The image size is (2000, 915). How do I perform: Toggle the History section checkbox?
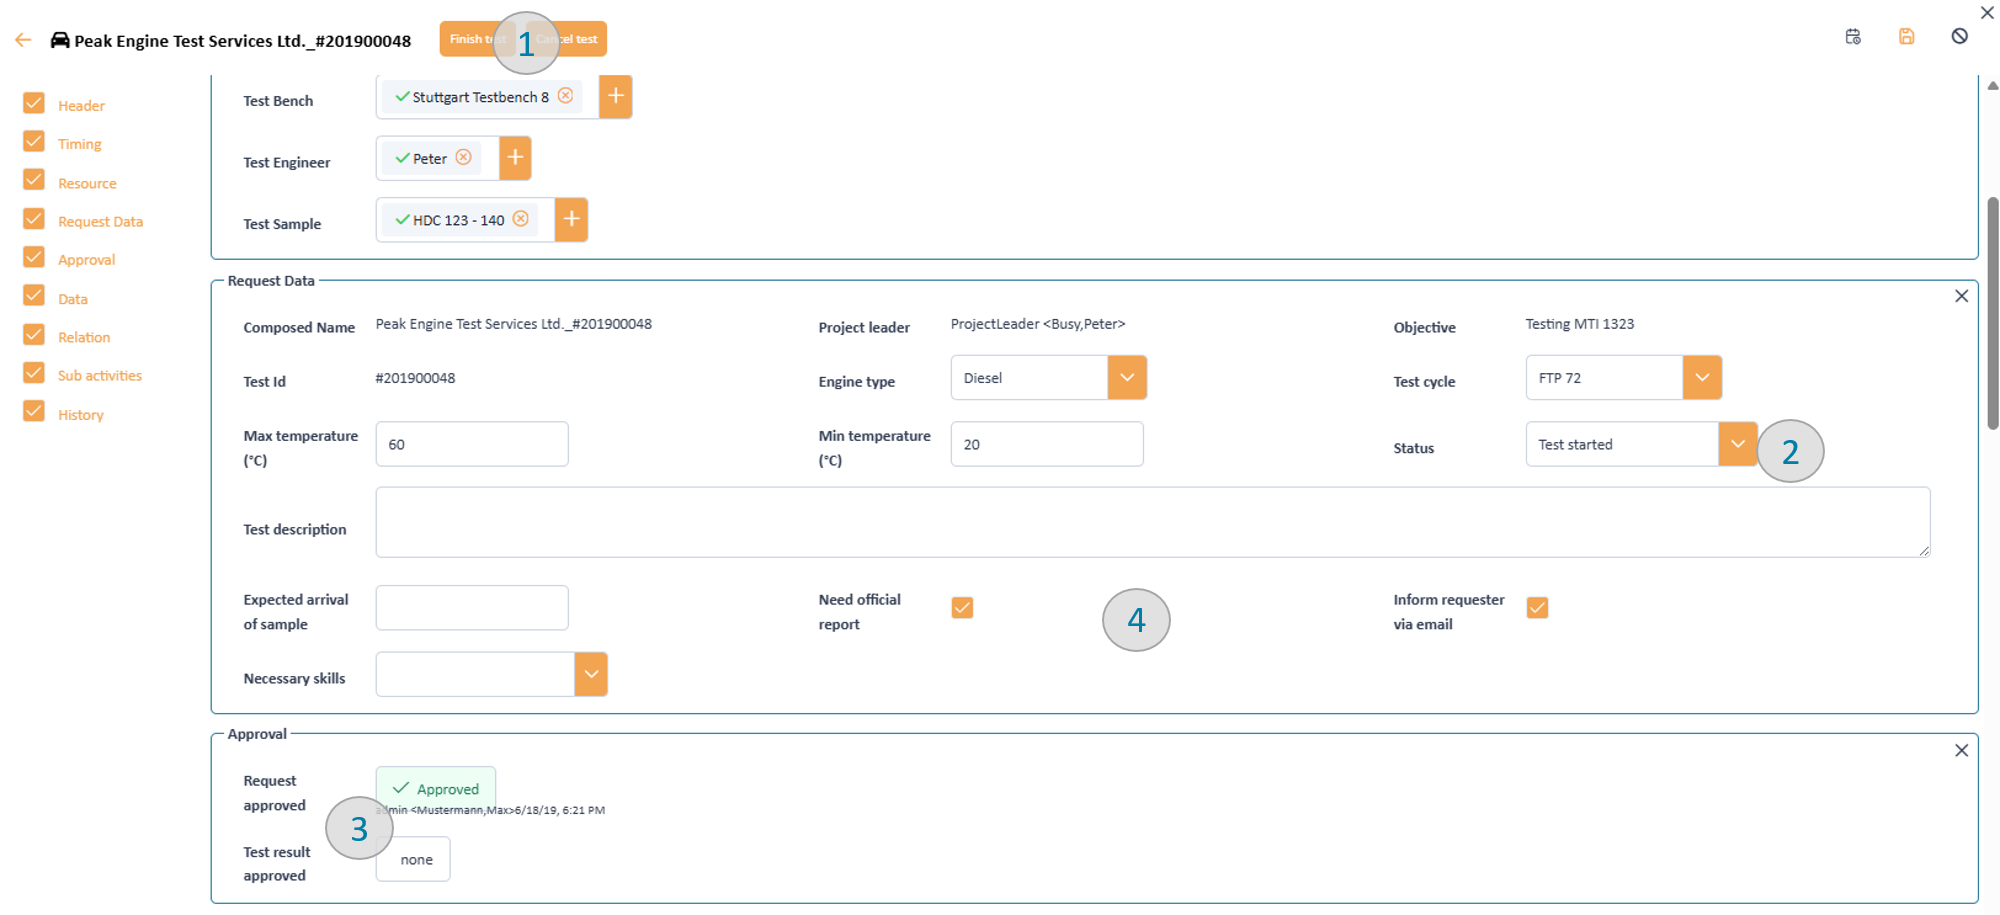coord(34,412)
